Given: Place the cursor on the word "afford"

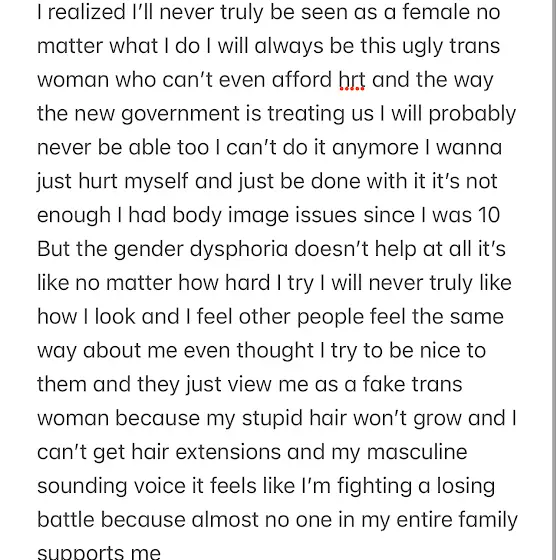Looking at the screenshot, I should (302, 80).
